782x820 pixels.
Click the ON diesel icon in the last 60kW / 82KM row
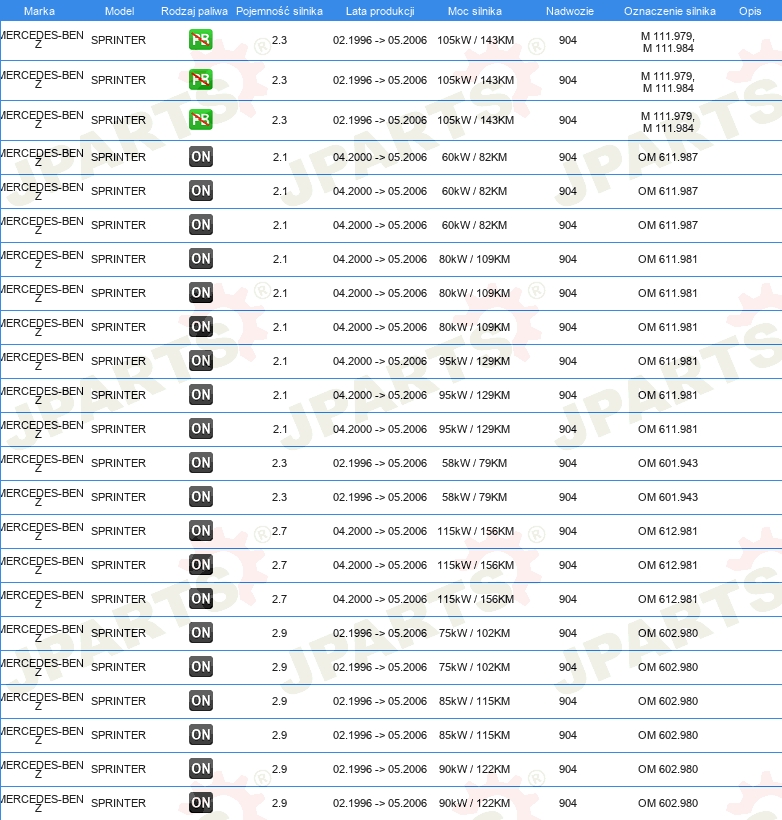201,224
